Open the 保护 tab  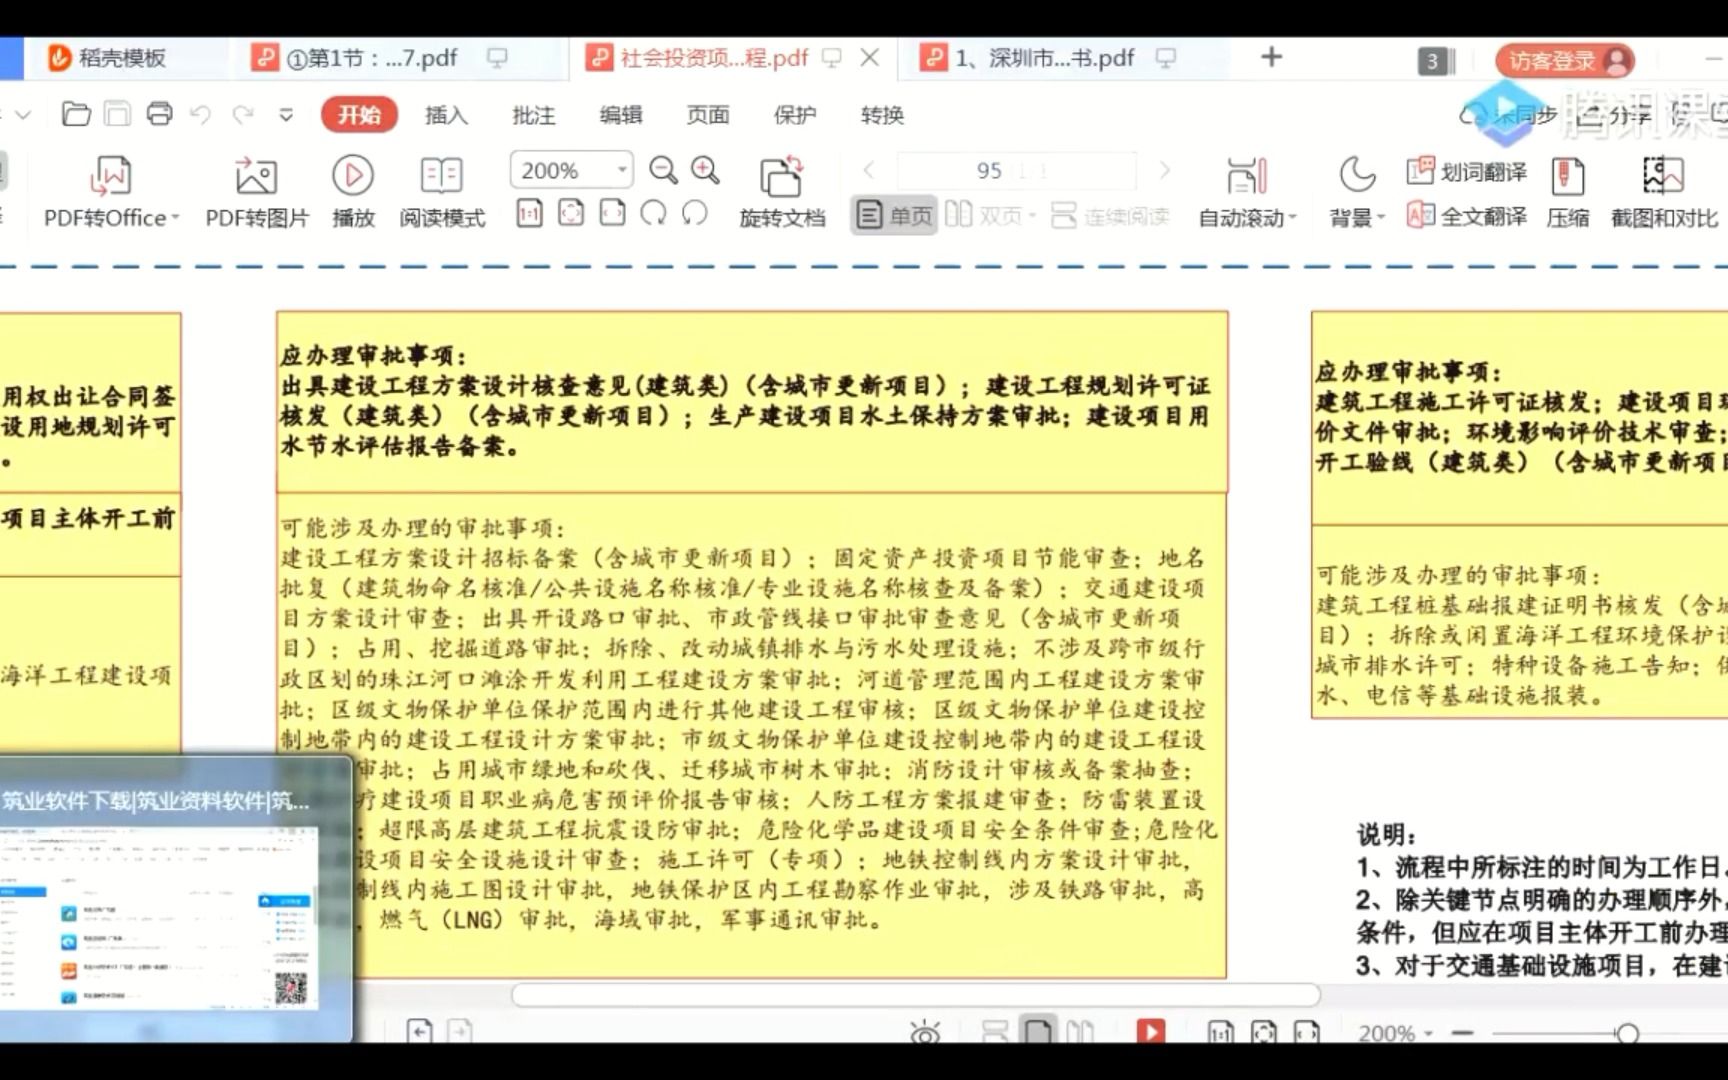click(x=794, y=115)
